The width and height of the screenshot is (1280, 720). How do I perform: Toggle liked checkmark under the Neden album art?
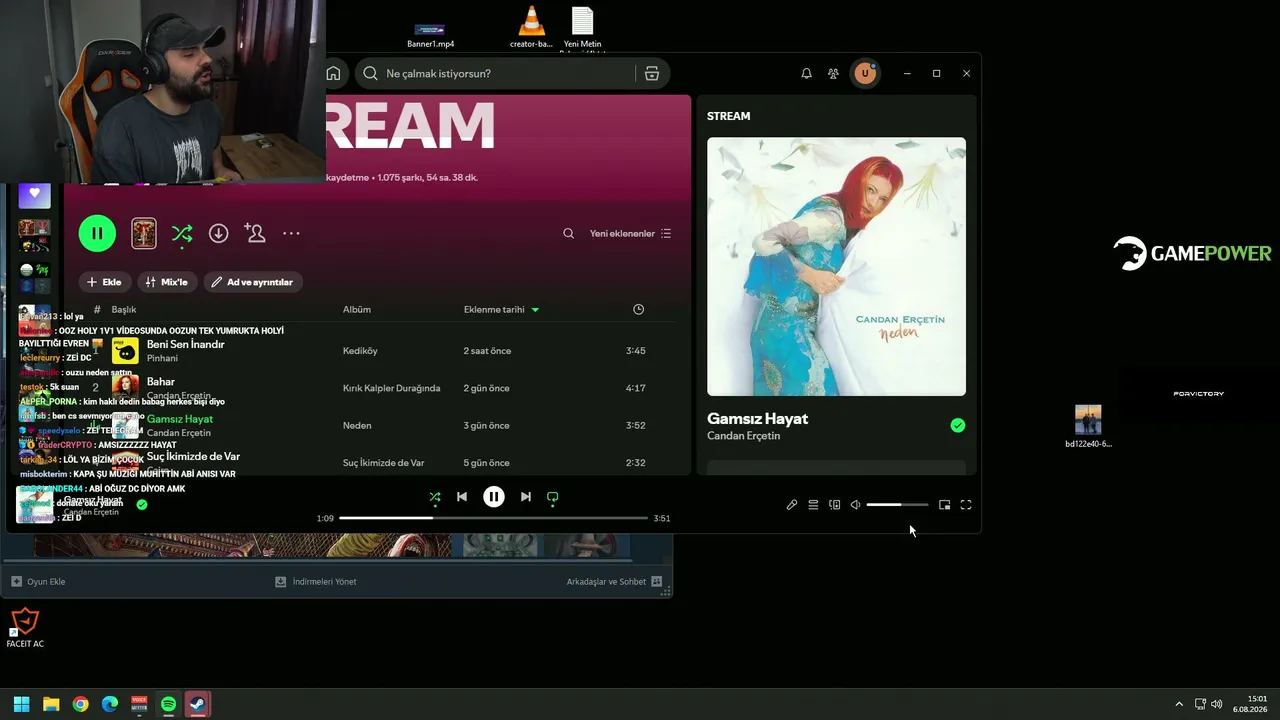[958, 426]
